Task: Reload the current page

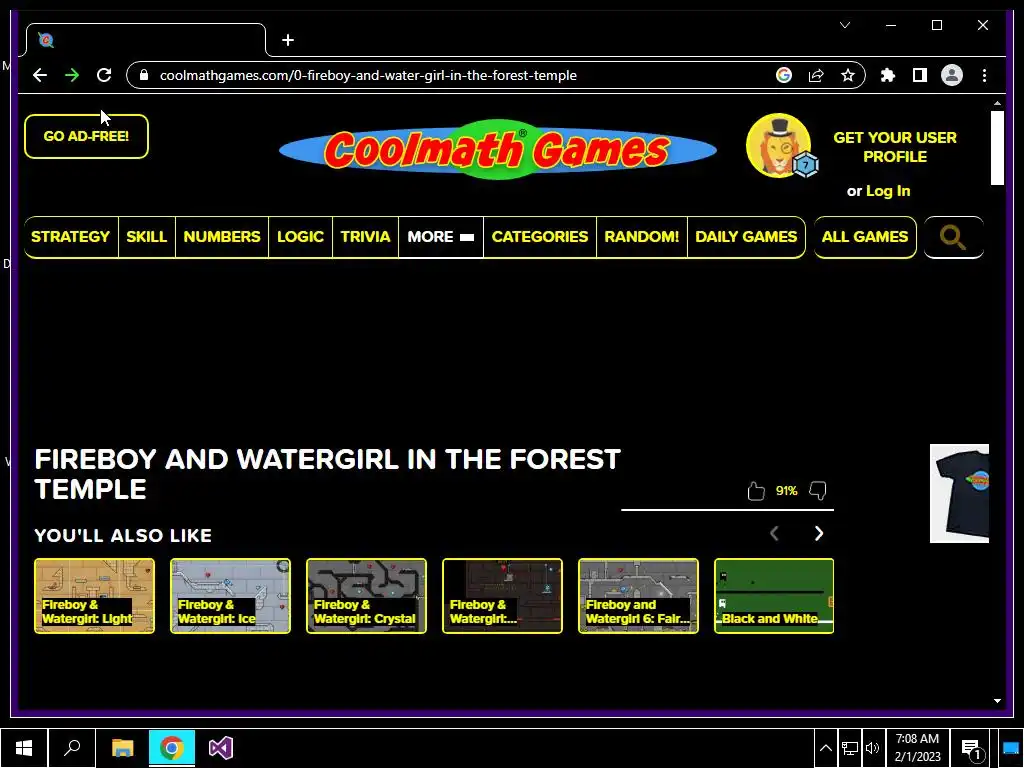Action: pos(104,75)
